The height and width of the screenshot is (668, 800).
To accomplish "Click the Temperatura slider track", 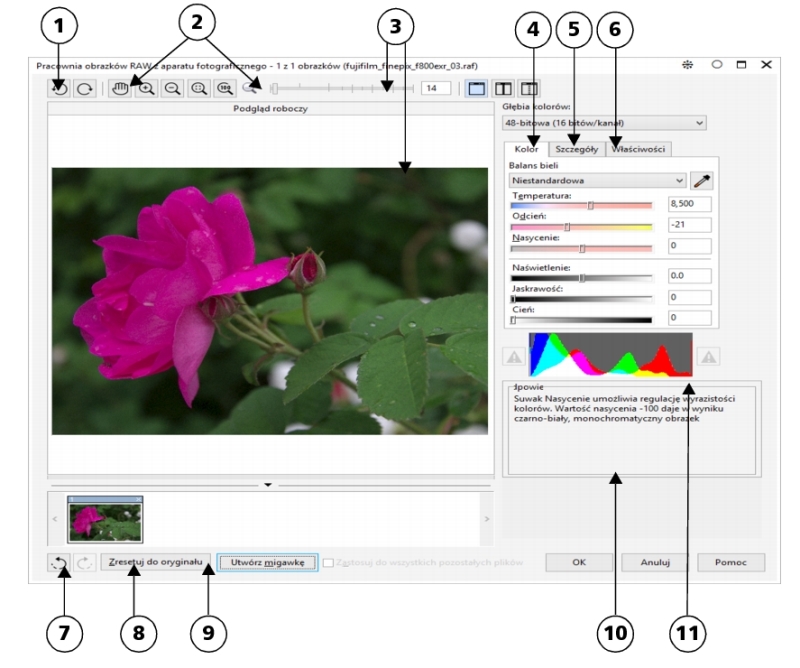I will pos(580,204).
